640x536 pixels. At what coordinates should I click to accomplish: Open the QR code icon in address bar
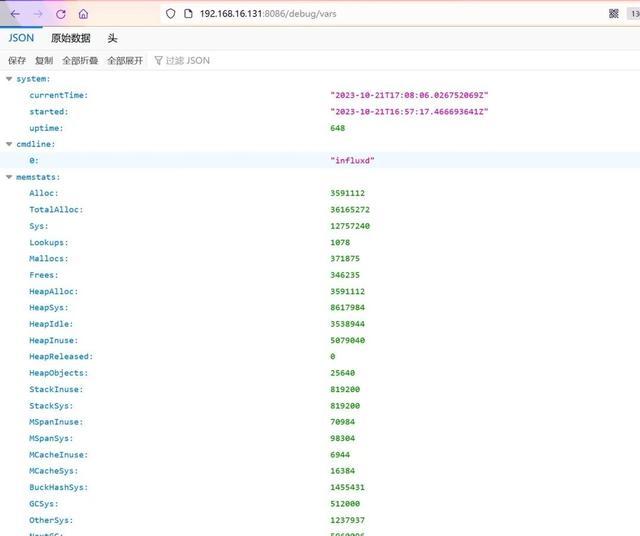click(613, 14)
